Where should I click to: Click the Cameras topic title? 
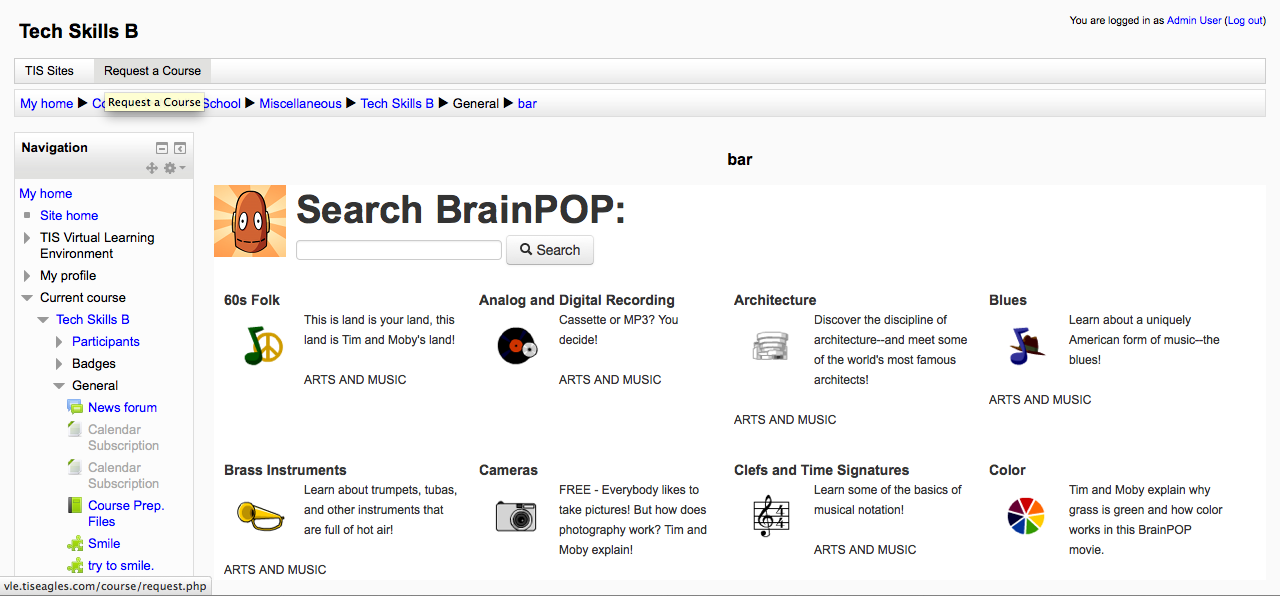pos(508,470)
